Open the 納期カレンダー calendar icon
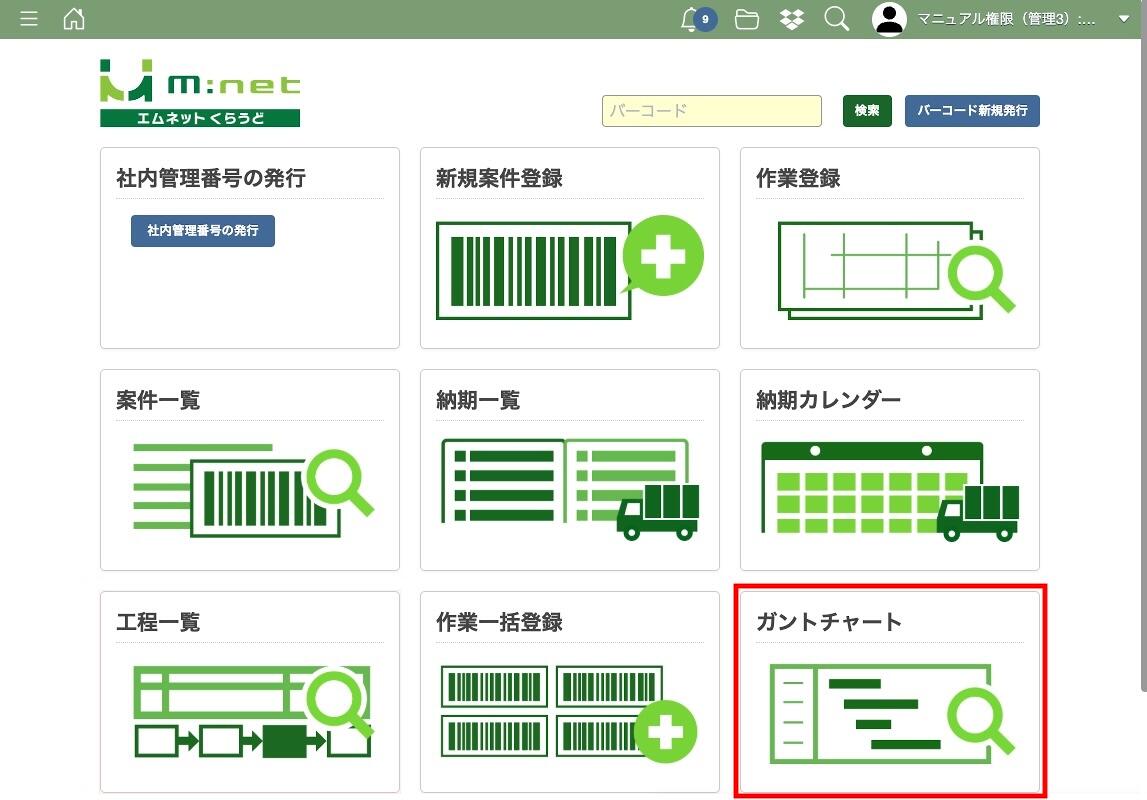The height and width of the screenshot is (800, 1147). pyautogui.click(x=889, y=490)
